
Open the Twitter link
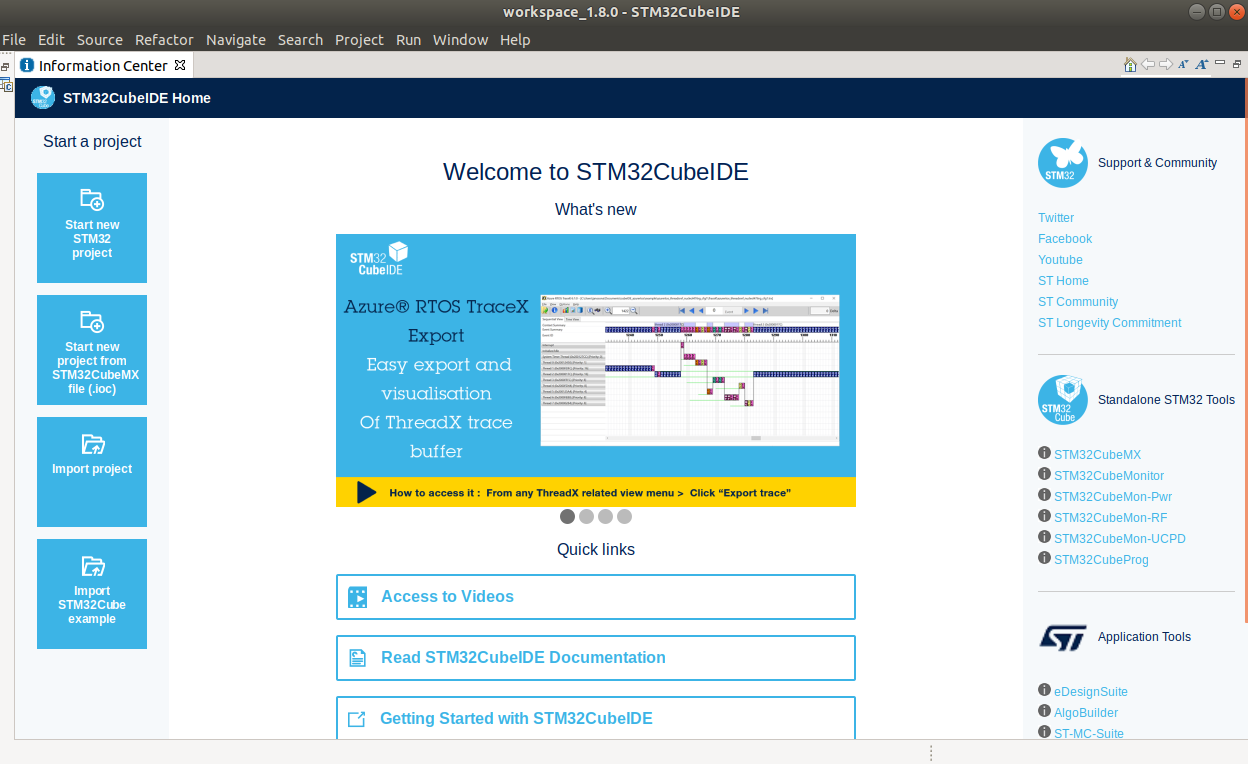[x=1055, y=217]
